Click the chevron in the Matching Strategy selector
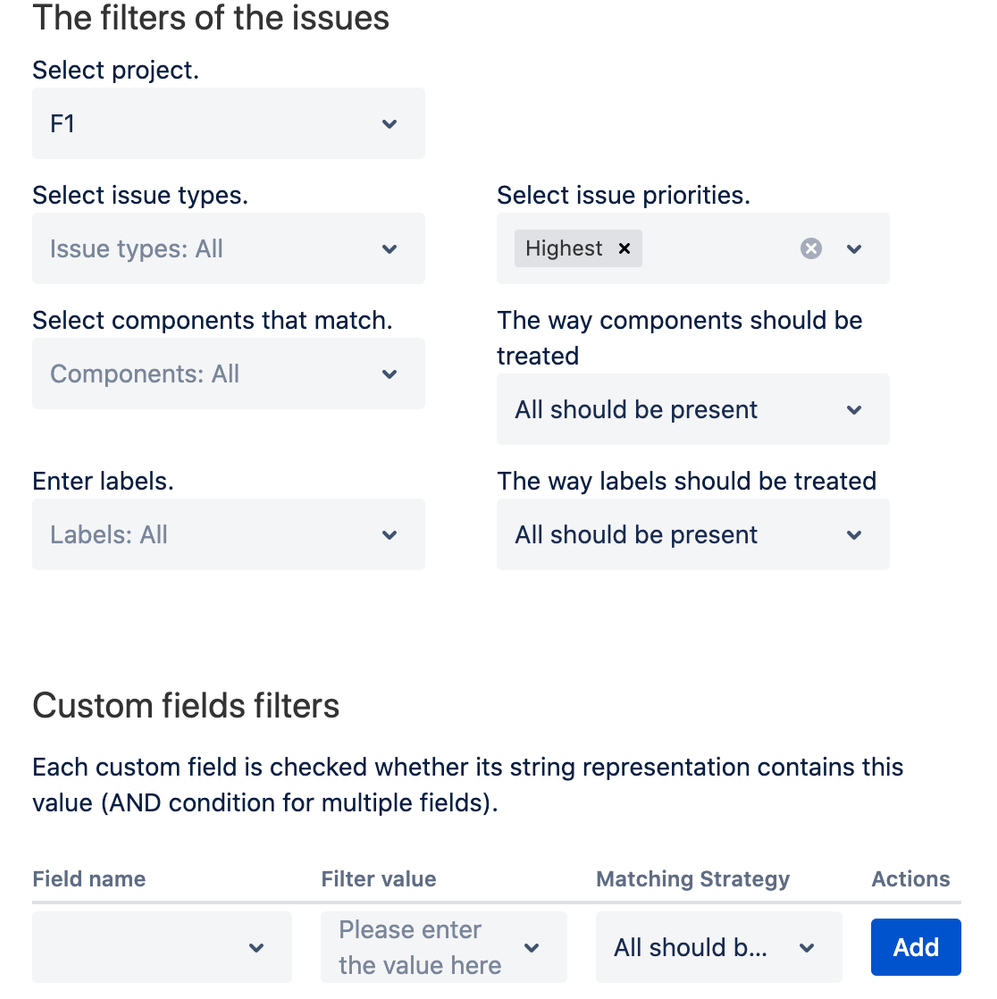The image size is (997, 999). click(807, 948)
